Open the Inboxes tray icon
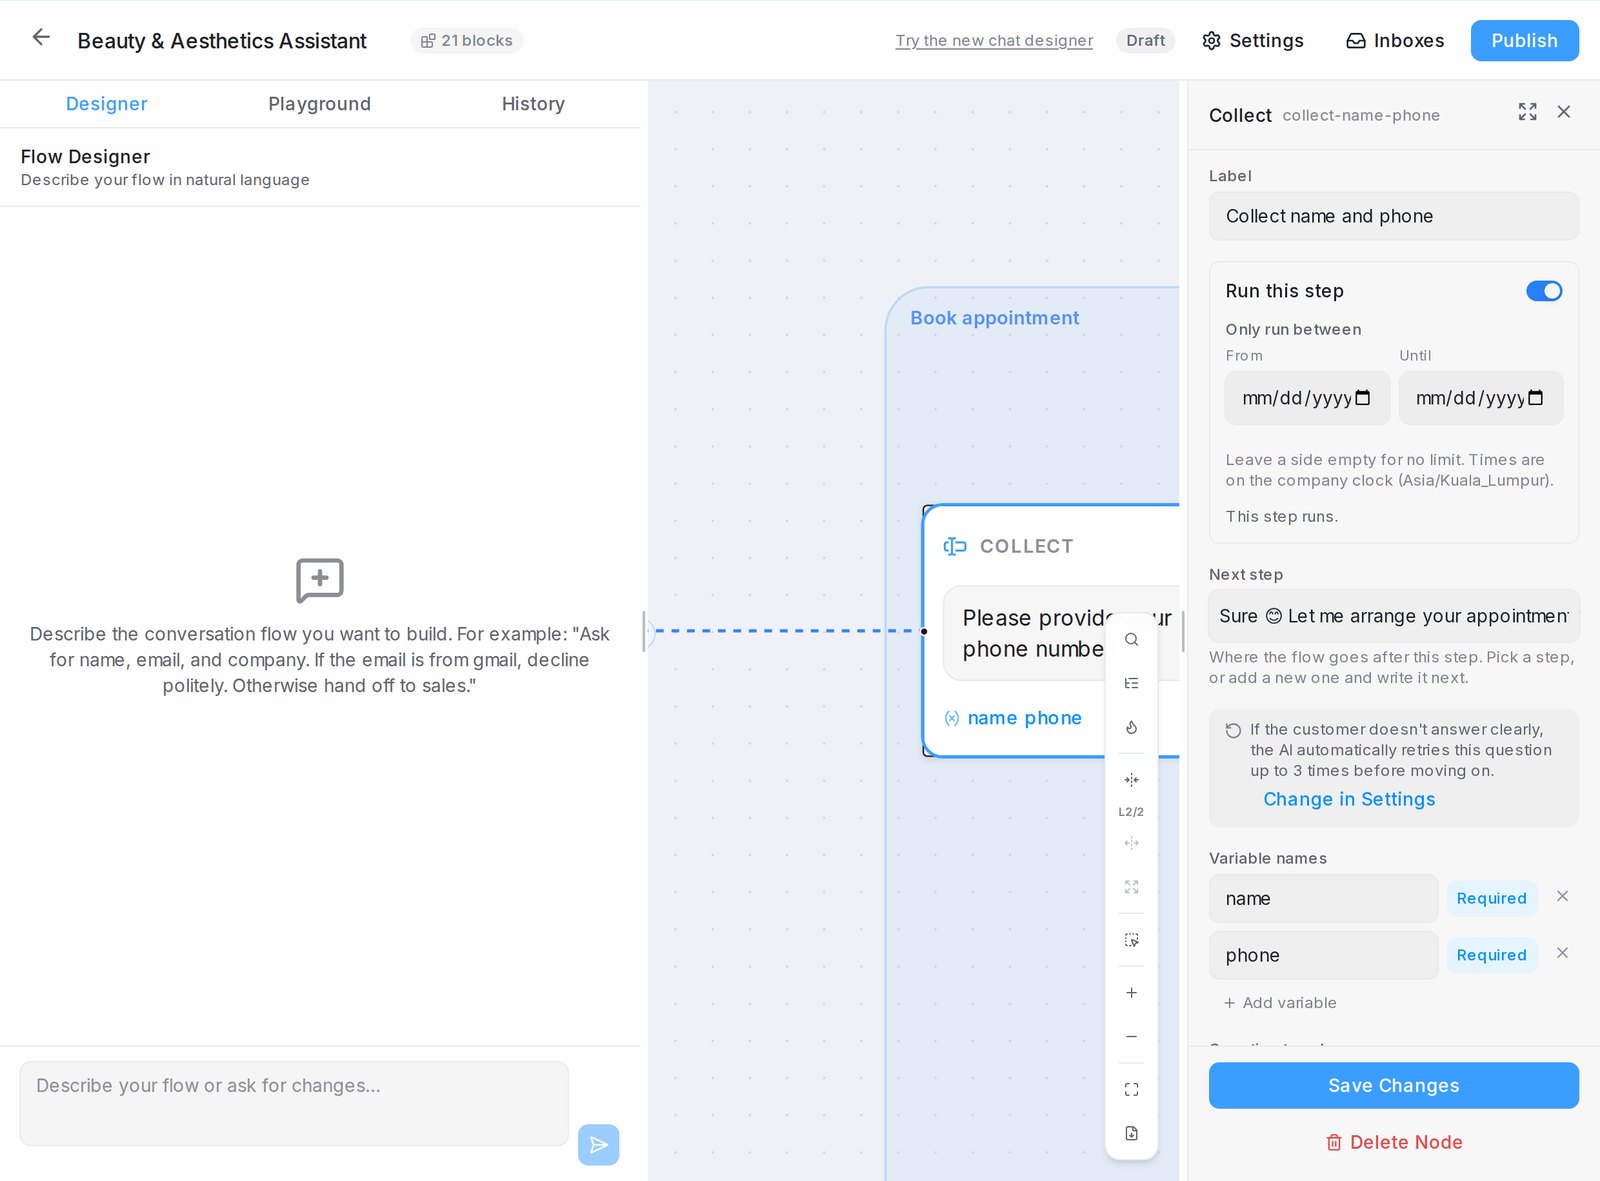1600x1181 pixels. click(1395, 40)
